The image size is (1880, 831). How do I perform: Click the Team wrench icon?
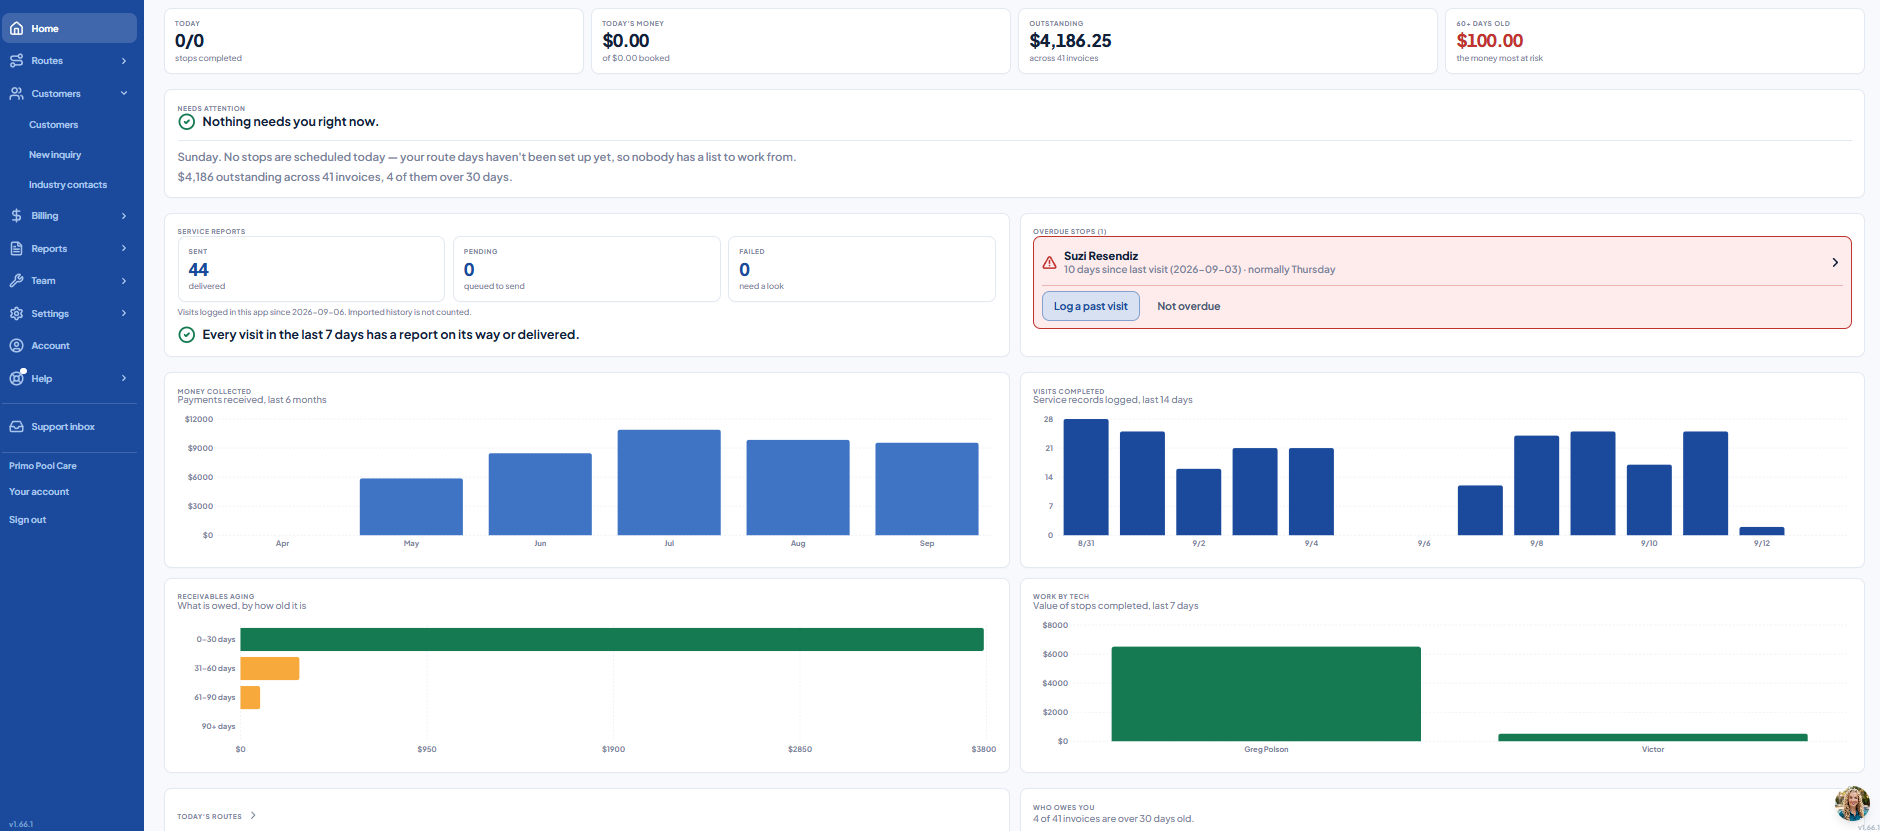pos(16,281)
